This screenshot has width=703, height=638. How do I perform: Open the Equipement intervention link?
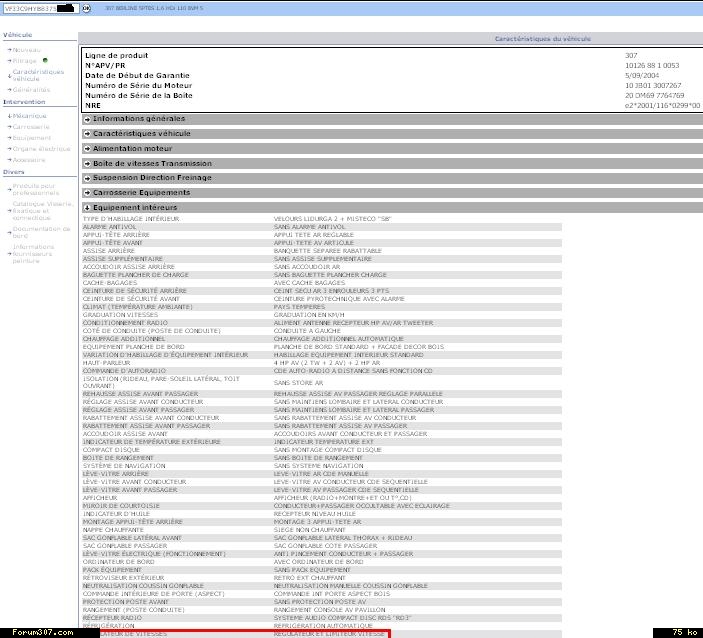pos(32,138)
